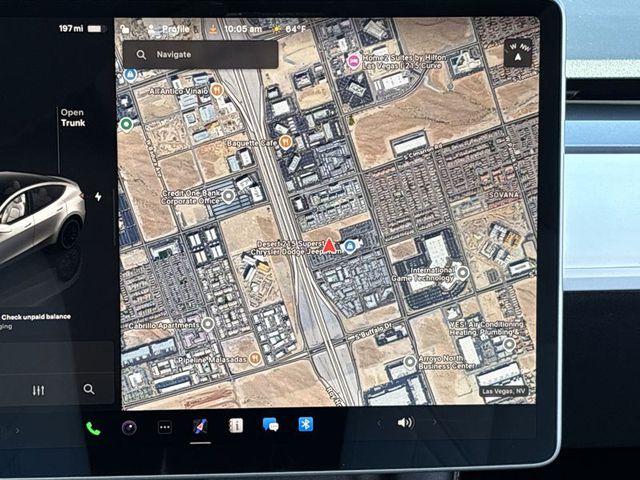
Task: Select Pipeline Malasadas restaurant marker
Action: coord(255,359)
